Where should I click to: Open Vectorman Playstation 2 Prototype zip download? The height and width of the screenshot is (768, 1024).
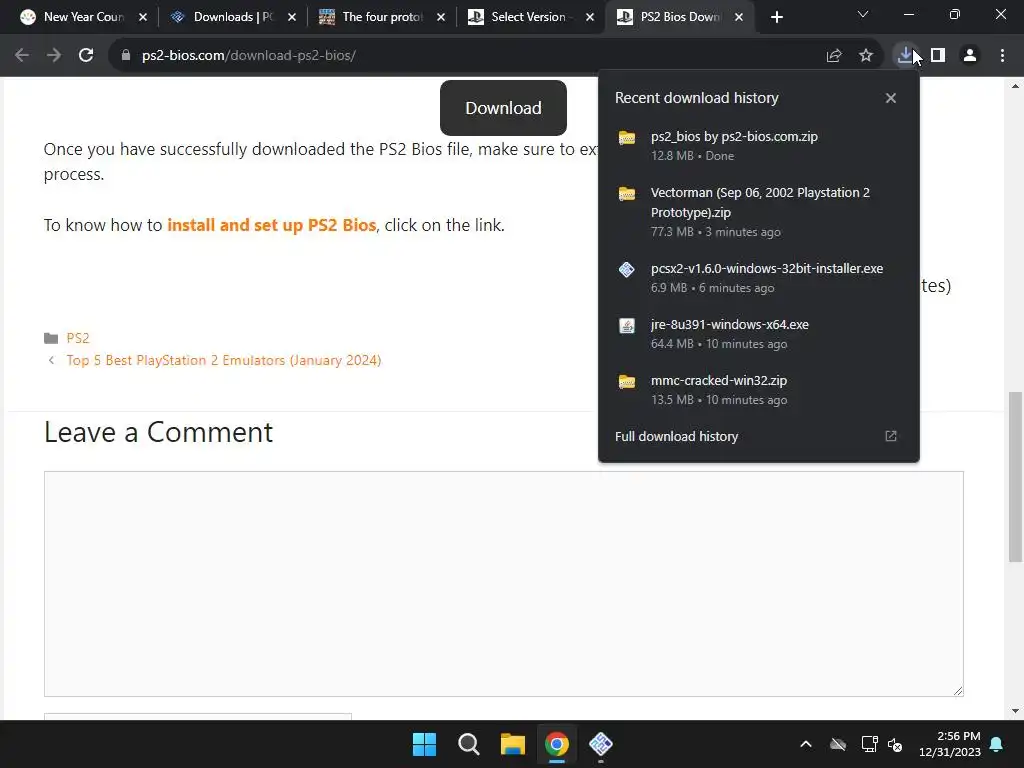click(759, 212)
